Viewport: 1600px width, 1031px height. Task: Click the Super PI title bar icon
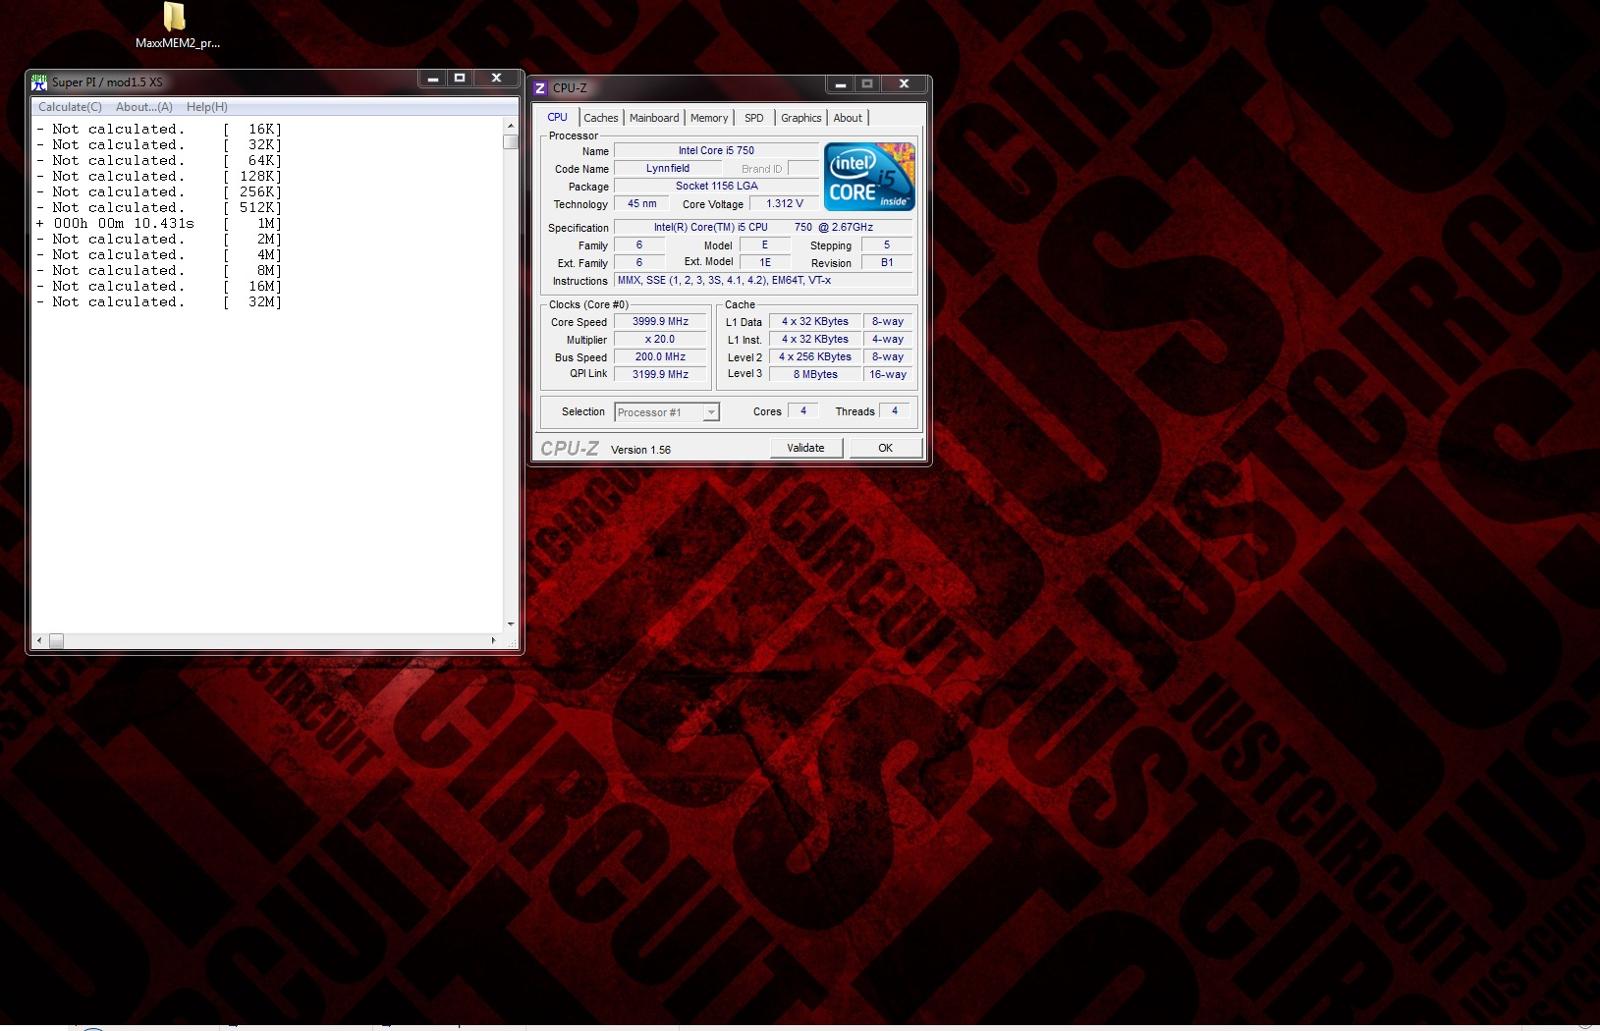[39, 82]
